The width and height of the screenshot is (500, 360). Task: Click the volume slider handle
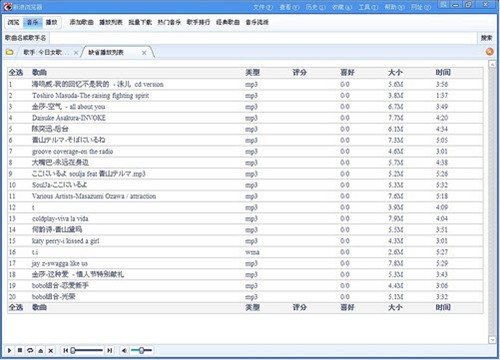141,350
